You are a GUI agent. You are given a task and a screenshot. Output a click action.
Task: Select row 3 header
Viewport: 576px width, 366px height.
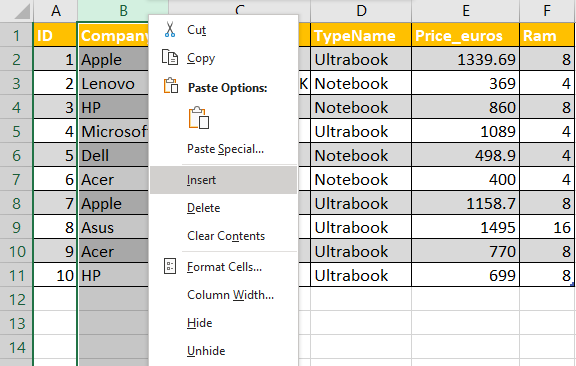(17, 83)
